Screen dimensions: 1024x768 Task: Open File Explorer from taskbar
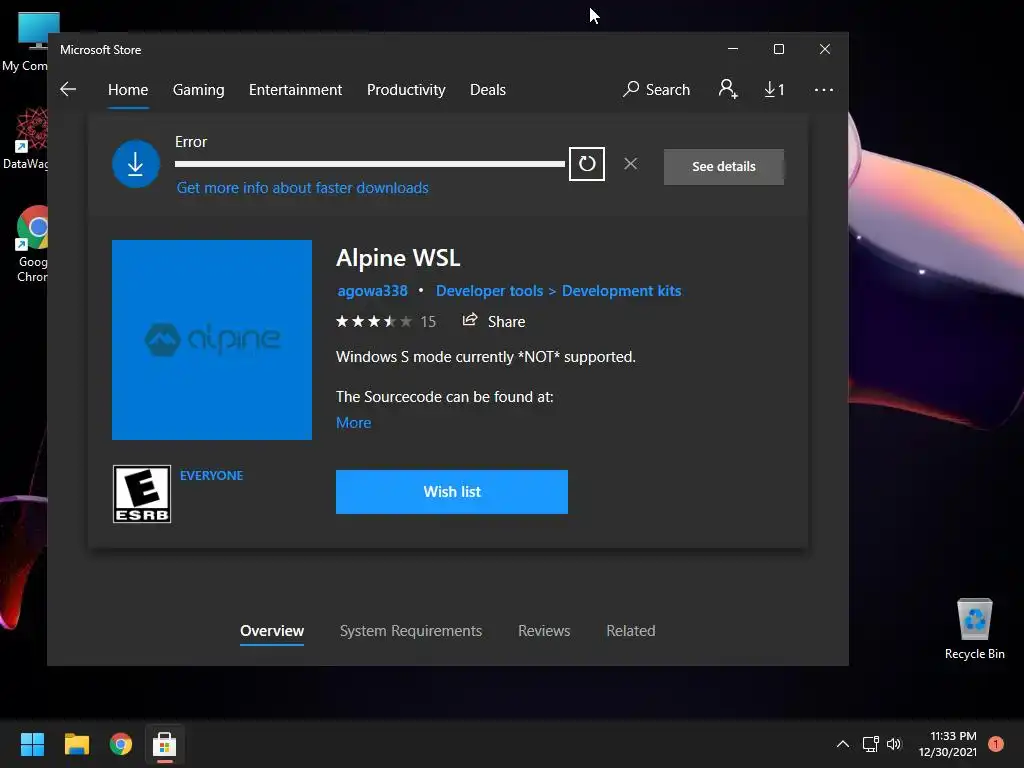76,744
